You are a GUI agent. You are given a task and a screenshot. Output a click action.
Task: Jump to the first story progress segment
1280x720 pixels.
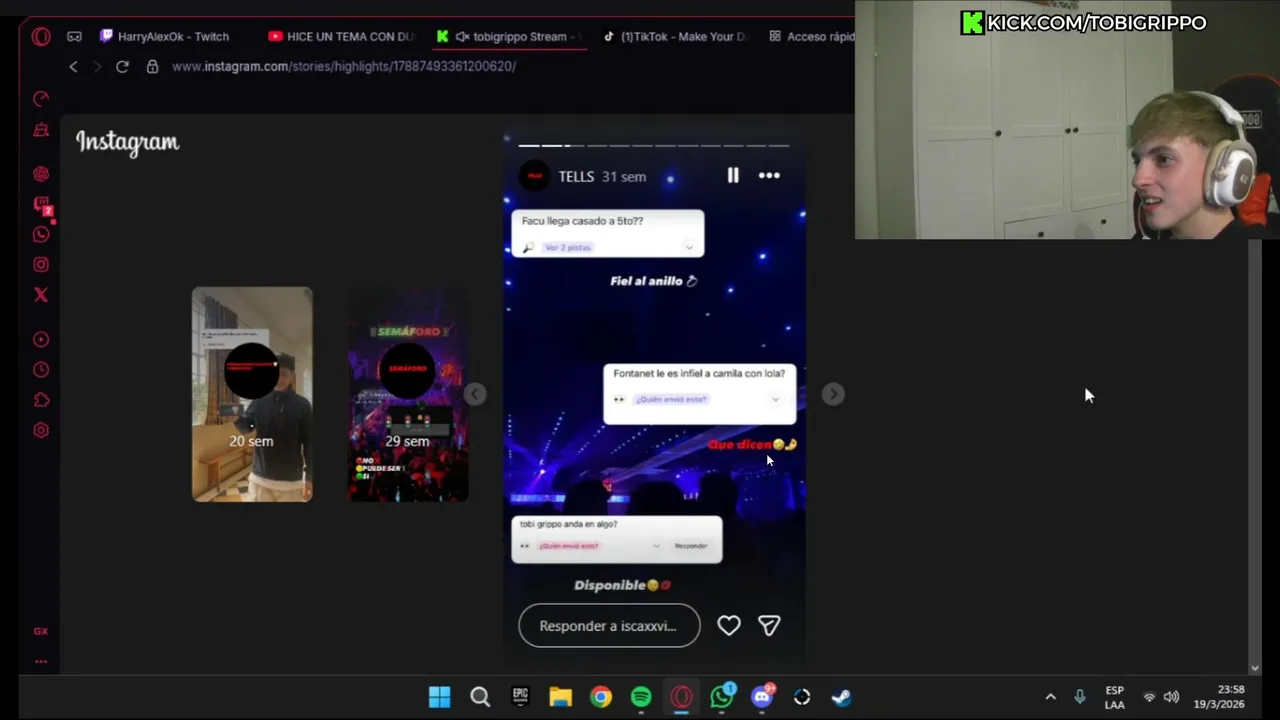528,145
